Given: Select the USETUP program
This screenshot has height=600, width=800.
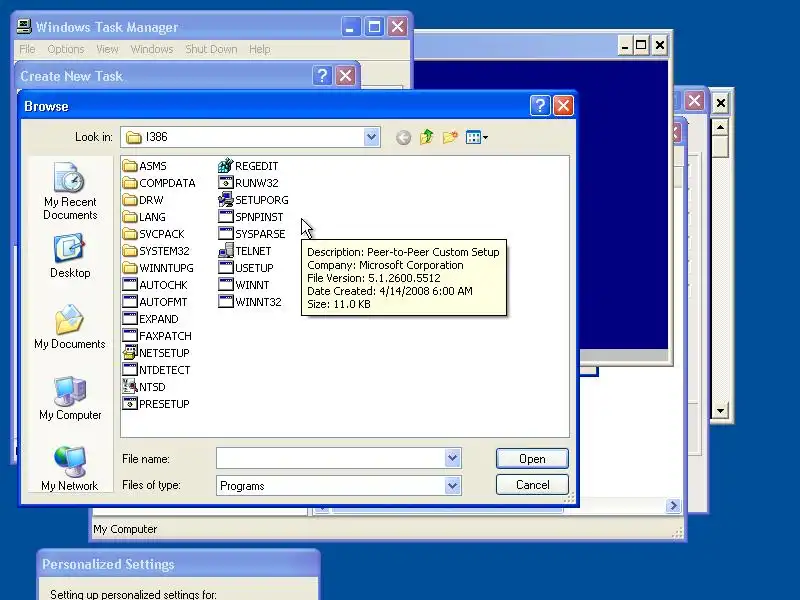Looking at the screenshot, I should (x=246, y=268).
